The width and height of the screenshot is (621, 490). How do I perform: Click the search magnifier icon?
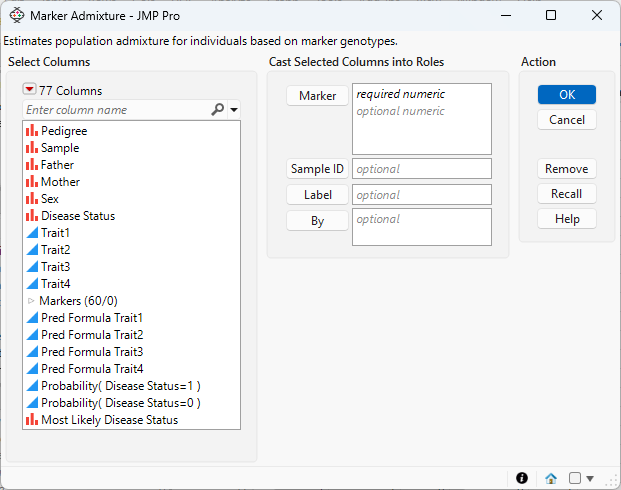tap(218, 110)
